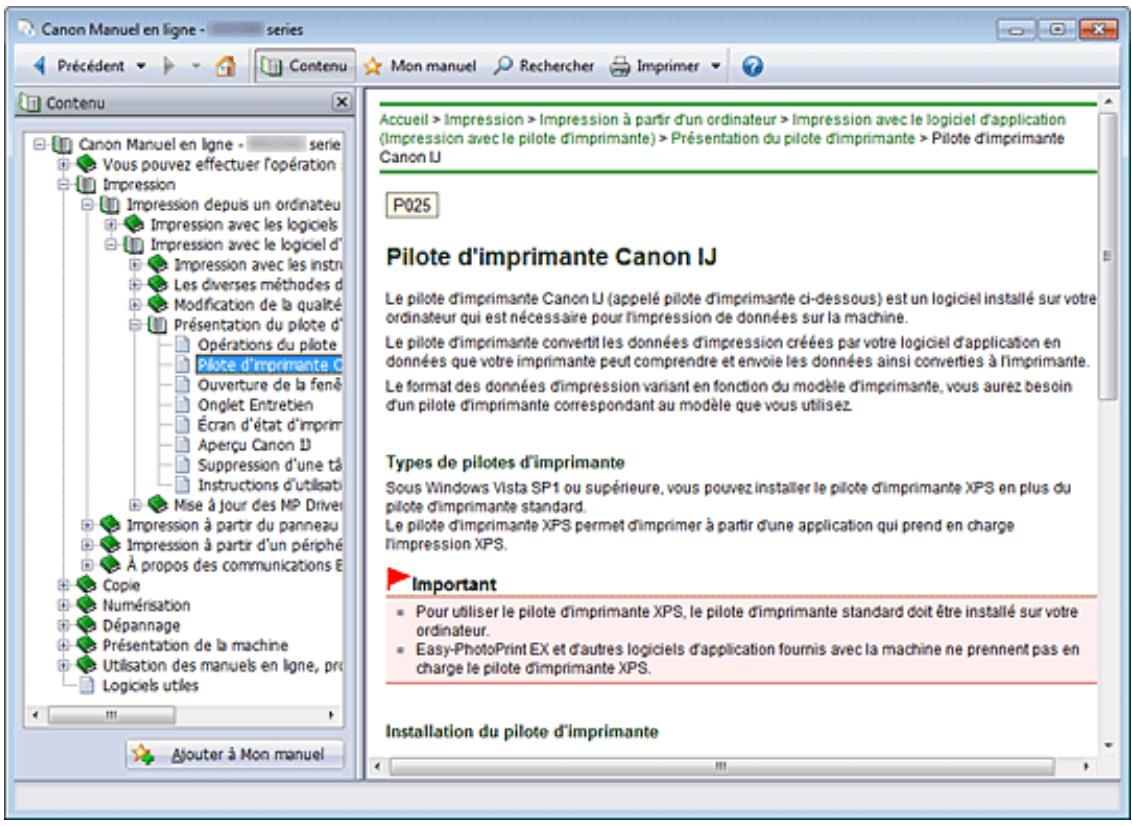
Task: Collapse the Impression tree node
Action: tap(64, 185)
